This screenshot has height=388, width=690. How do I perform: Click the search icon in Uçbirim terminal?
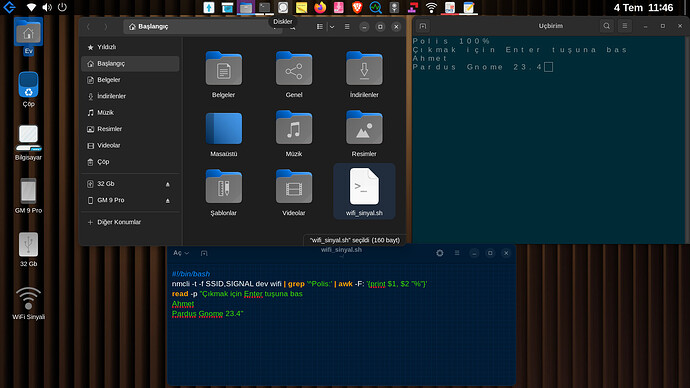pos(606,26)
